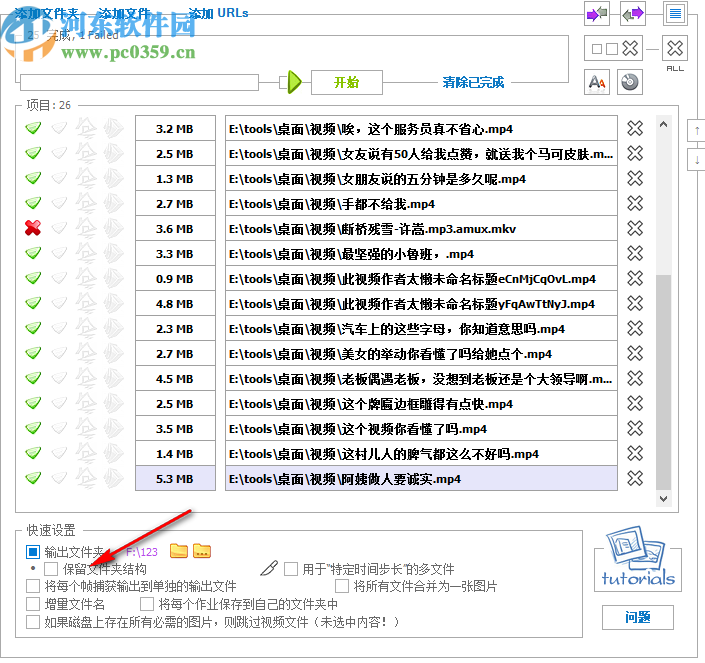Select the 美女的举动你看懂了吗给她点个.mp4 row
This screenshot has height=663, width=705.
pyautogui.click(x=421, y=354)
